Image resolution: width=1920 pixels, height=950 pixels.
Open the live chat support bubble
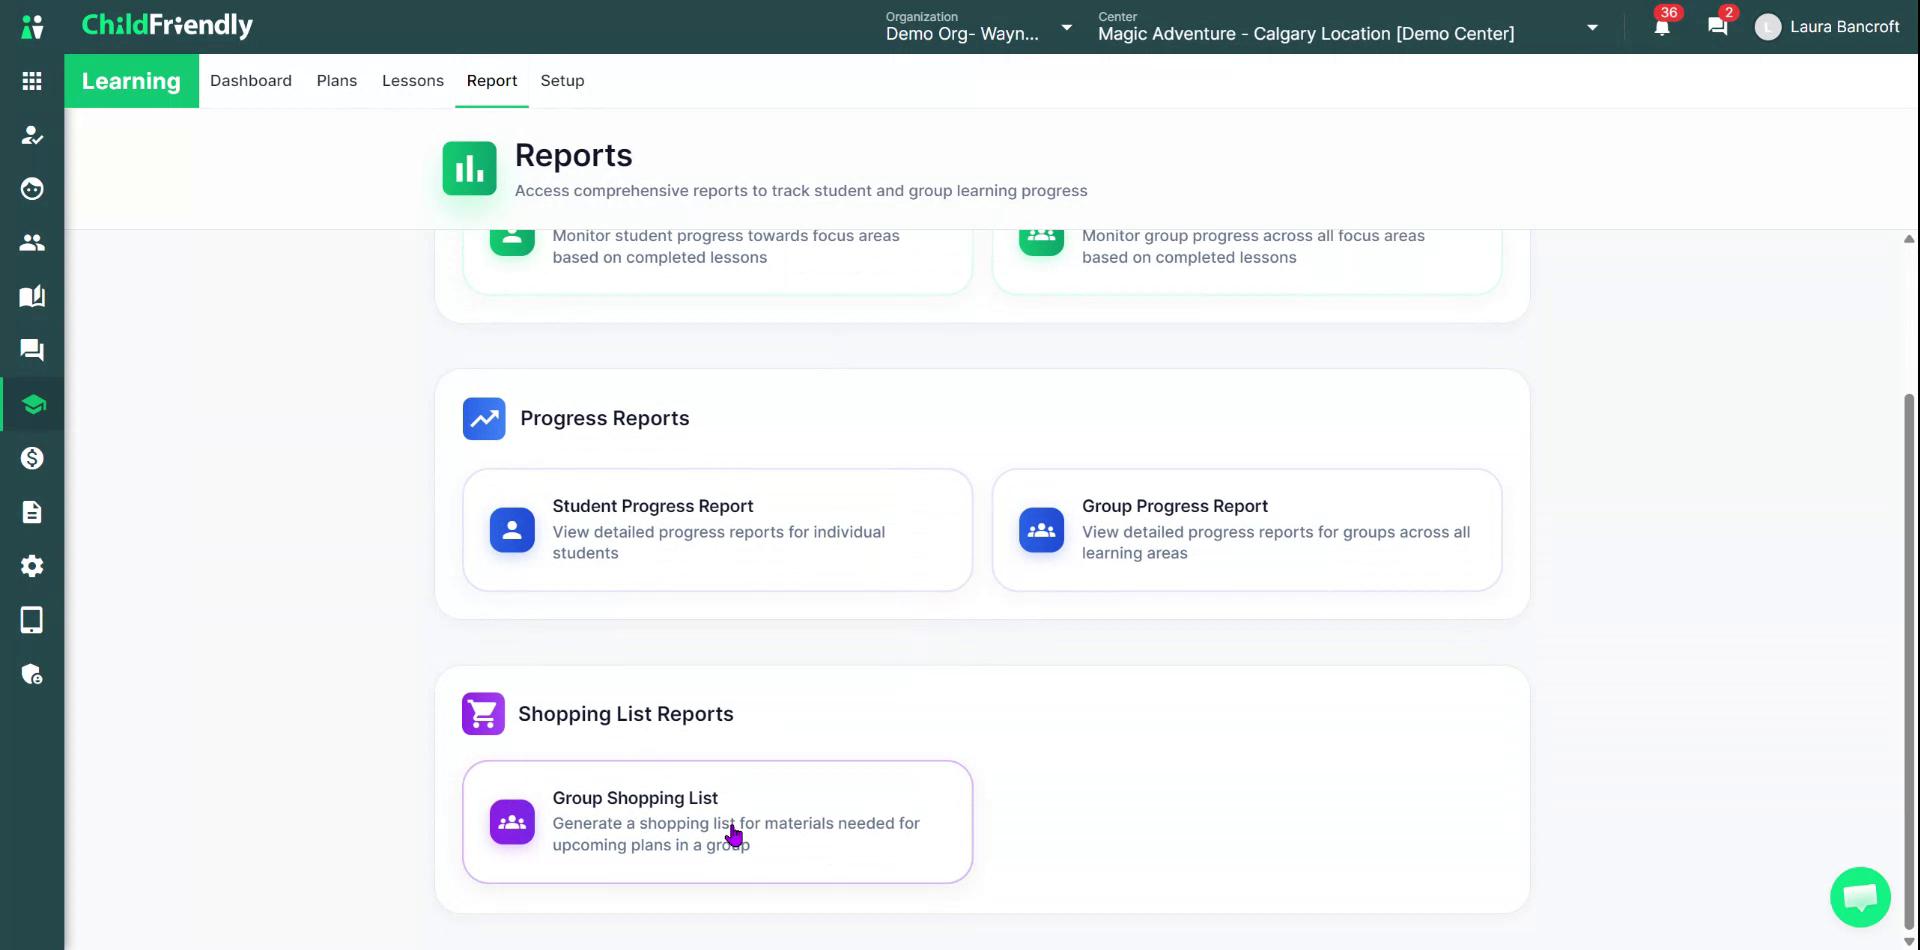click(x=1860, y=897)
